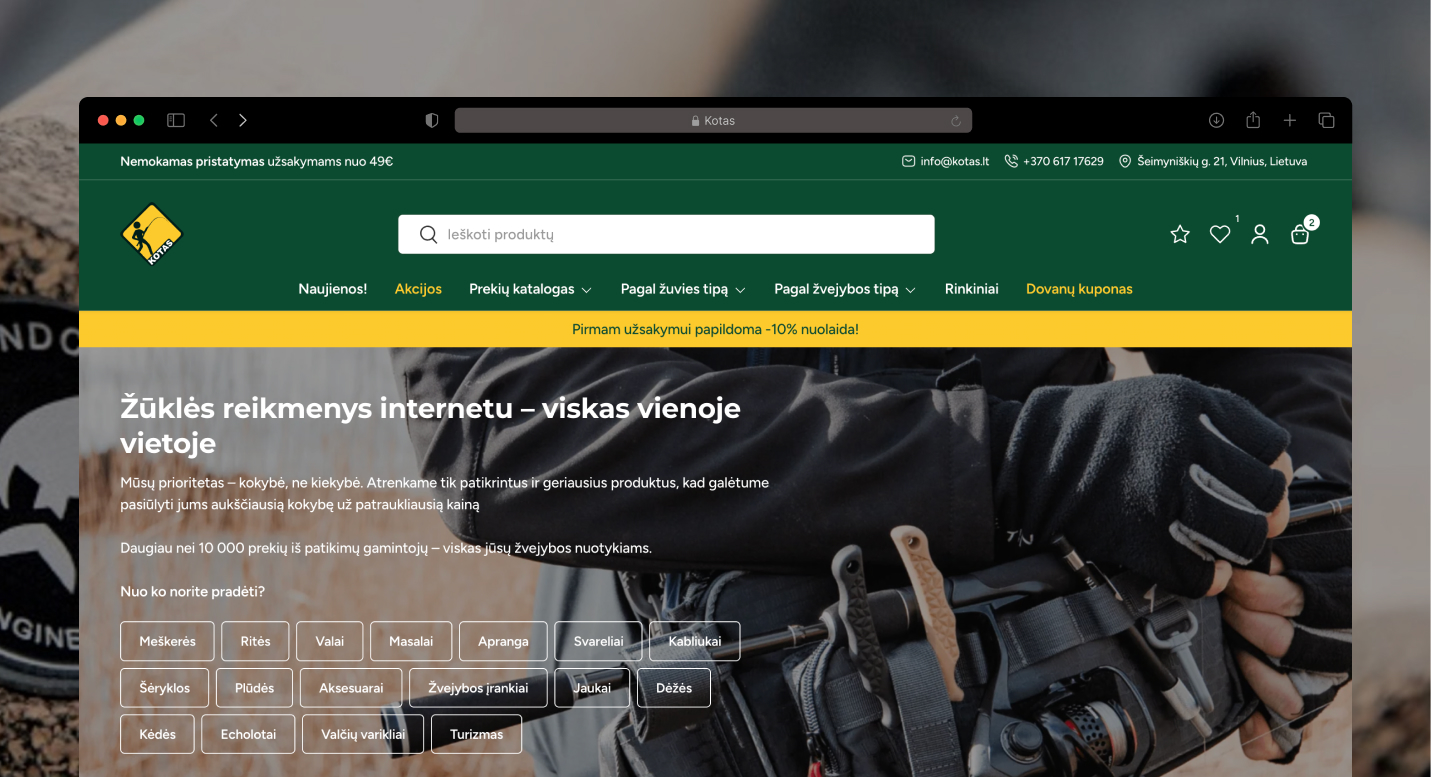This screenshot has width=1431, height=777.
Task: Click the +370 617 17629 phone link
Action: [1063, 161]
